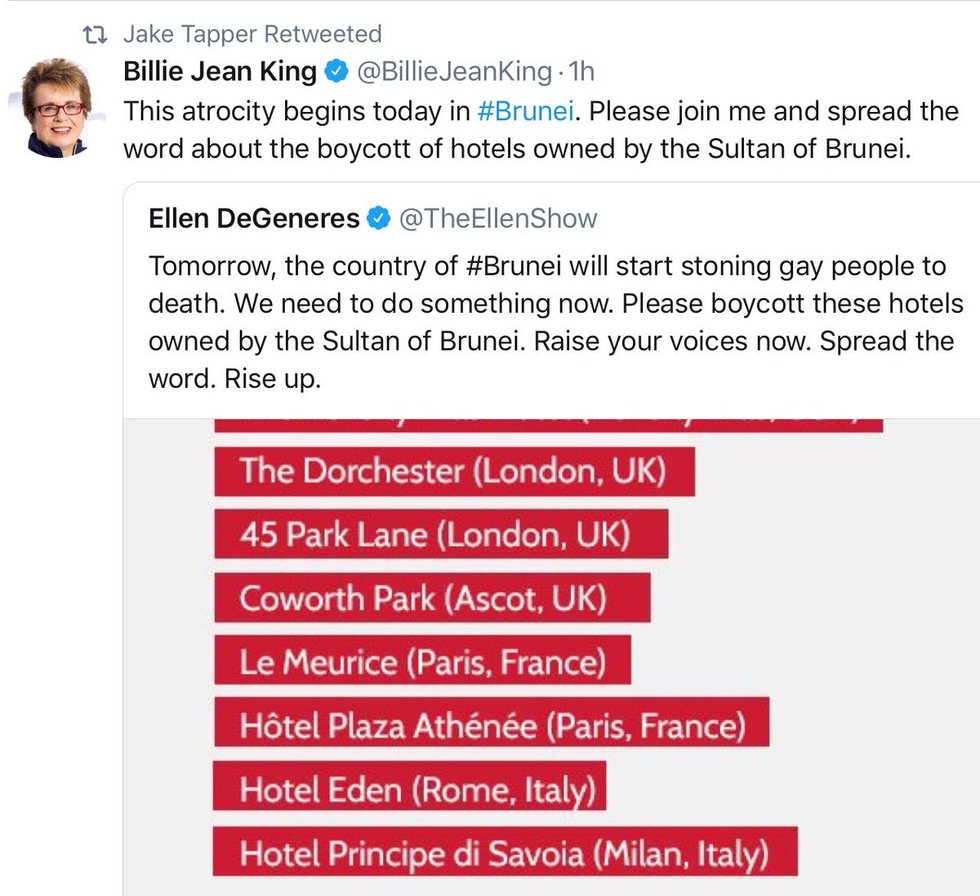Open the blue #Brunei hashtag link
The width and height of the screenshot is (980, 896).
(525, 111)
